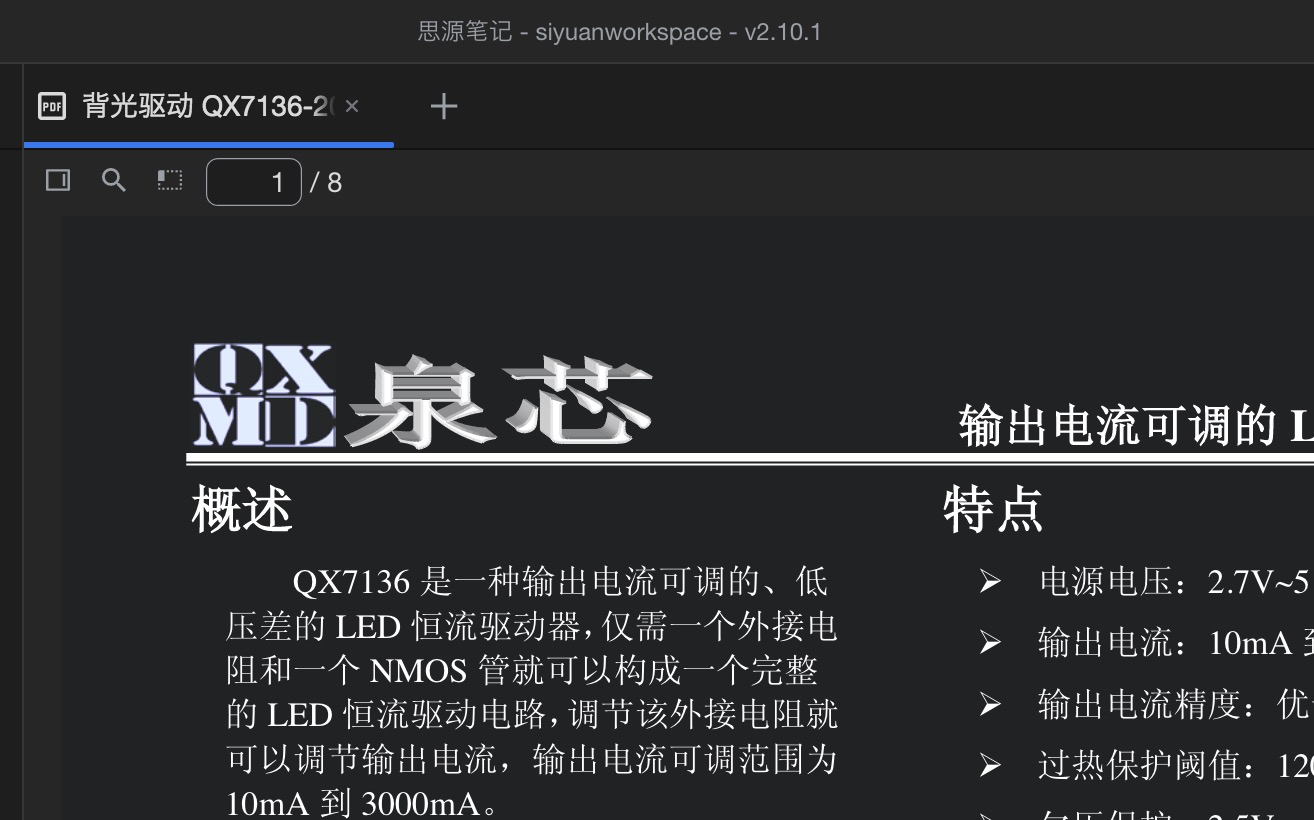1314x820 pixels.
Task: Click the 泉芯 logo text in the PDF header
Action: point(498,401)
